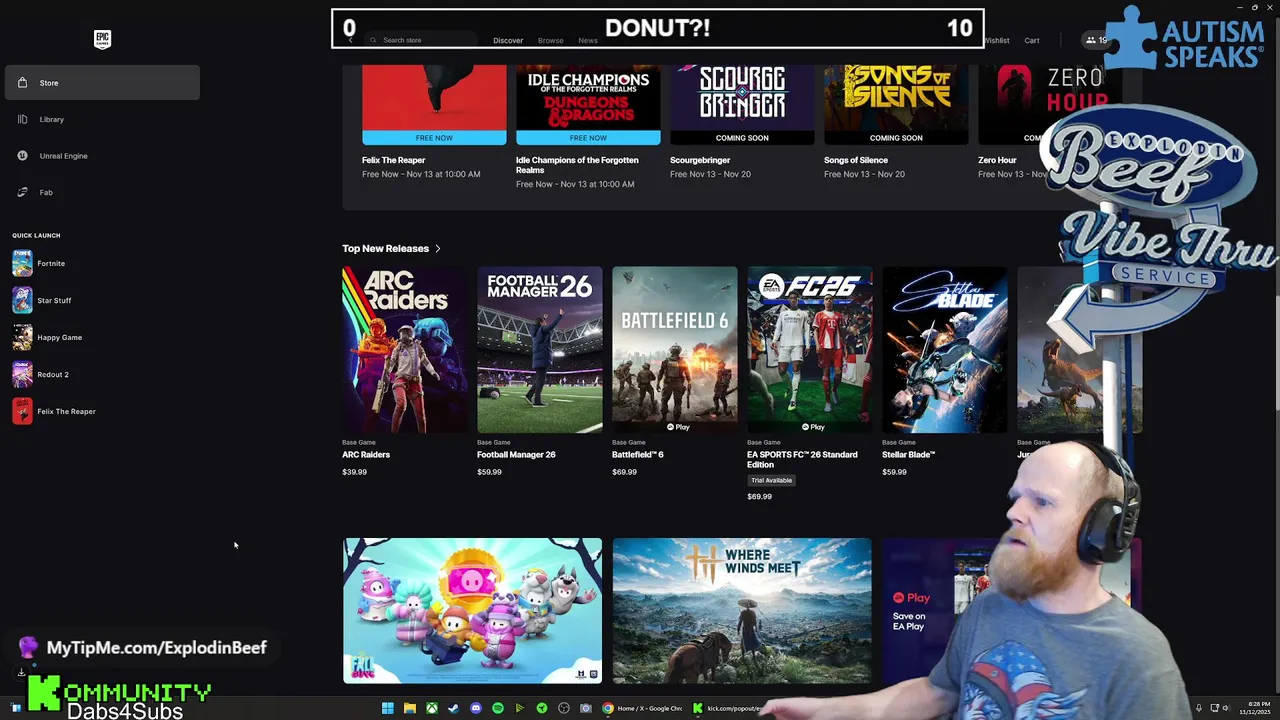Open Stellar Blade game cover
1280x720 pixels.
pyautogui.click(x=945, y=350)
